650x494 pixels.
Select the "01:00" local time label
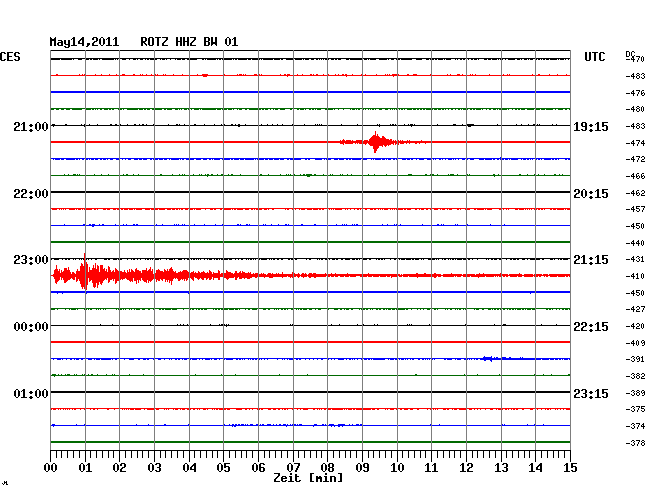[31, 393]
